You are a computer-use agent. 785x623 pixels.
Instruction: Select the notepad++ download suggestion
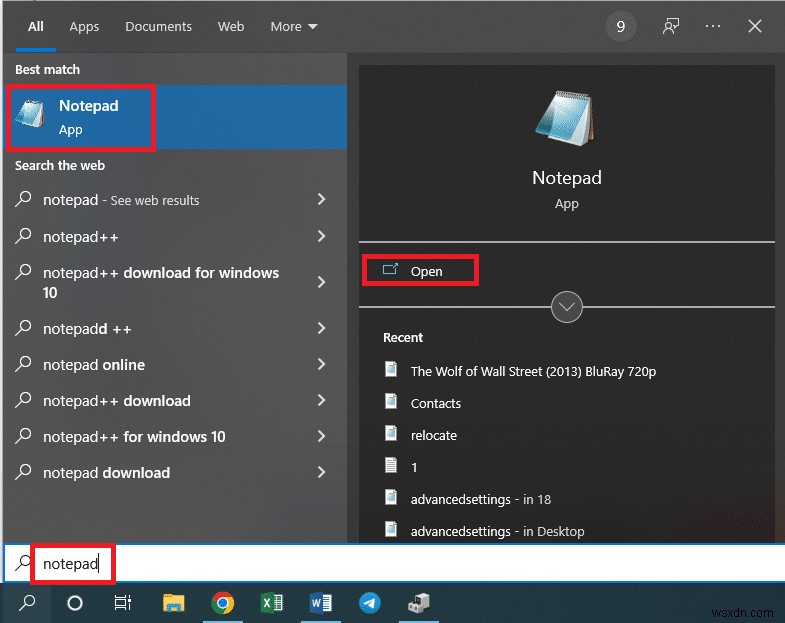pos(175,401)
